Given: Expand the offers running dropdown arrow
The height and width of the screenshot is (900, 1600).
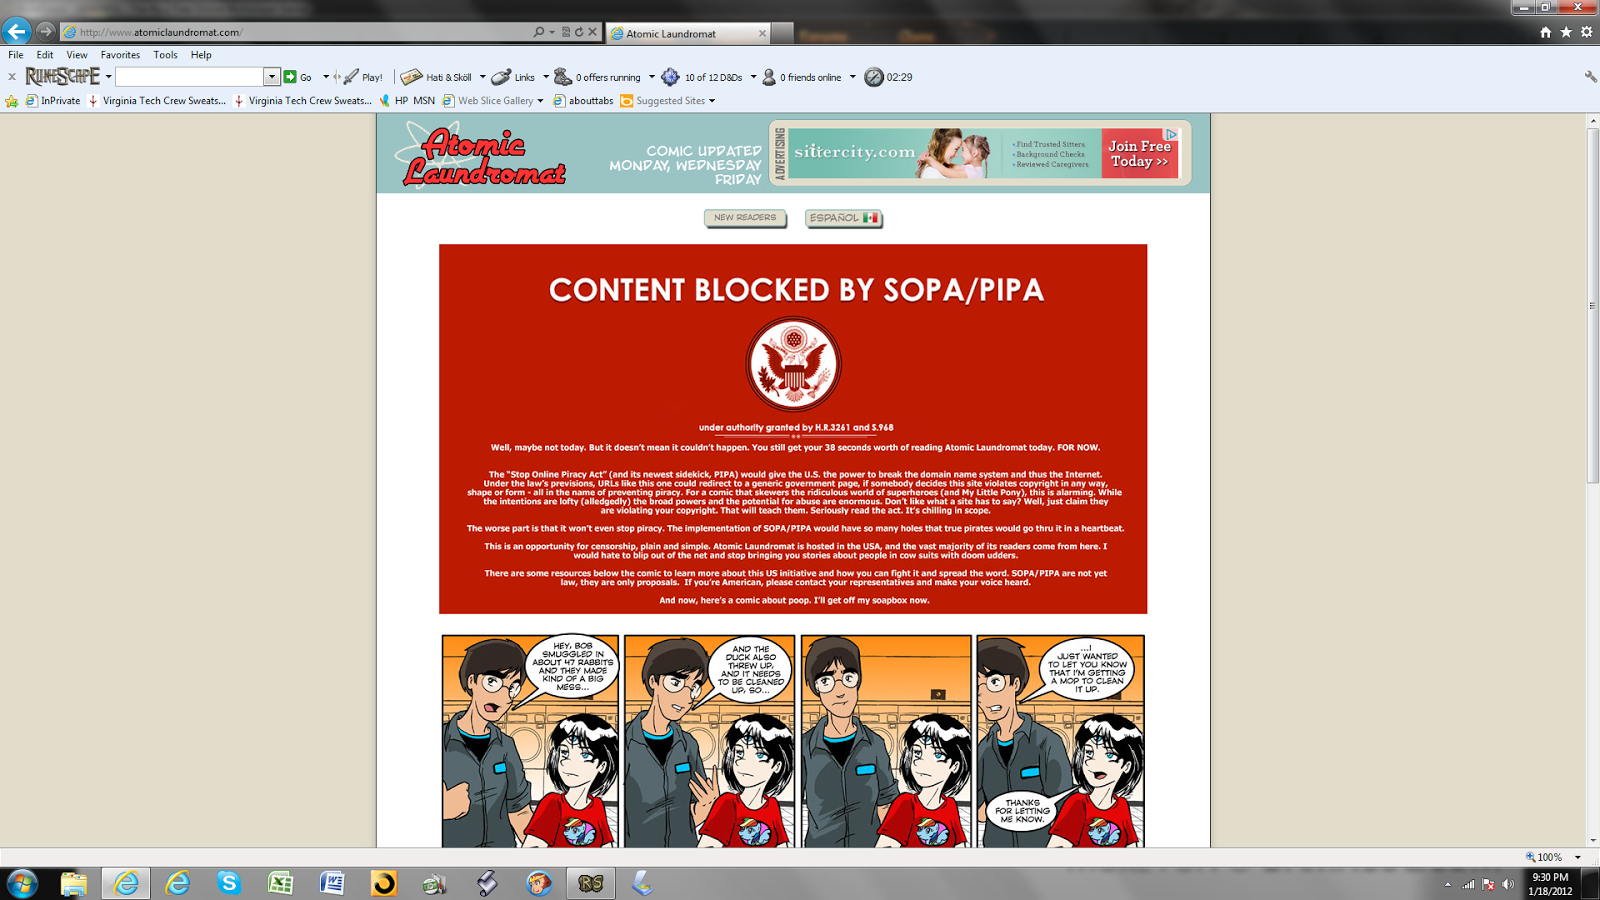Looking at the screenshot, I should point(652,77).
